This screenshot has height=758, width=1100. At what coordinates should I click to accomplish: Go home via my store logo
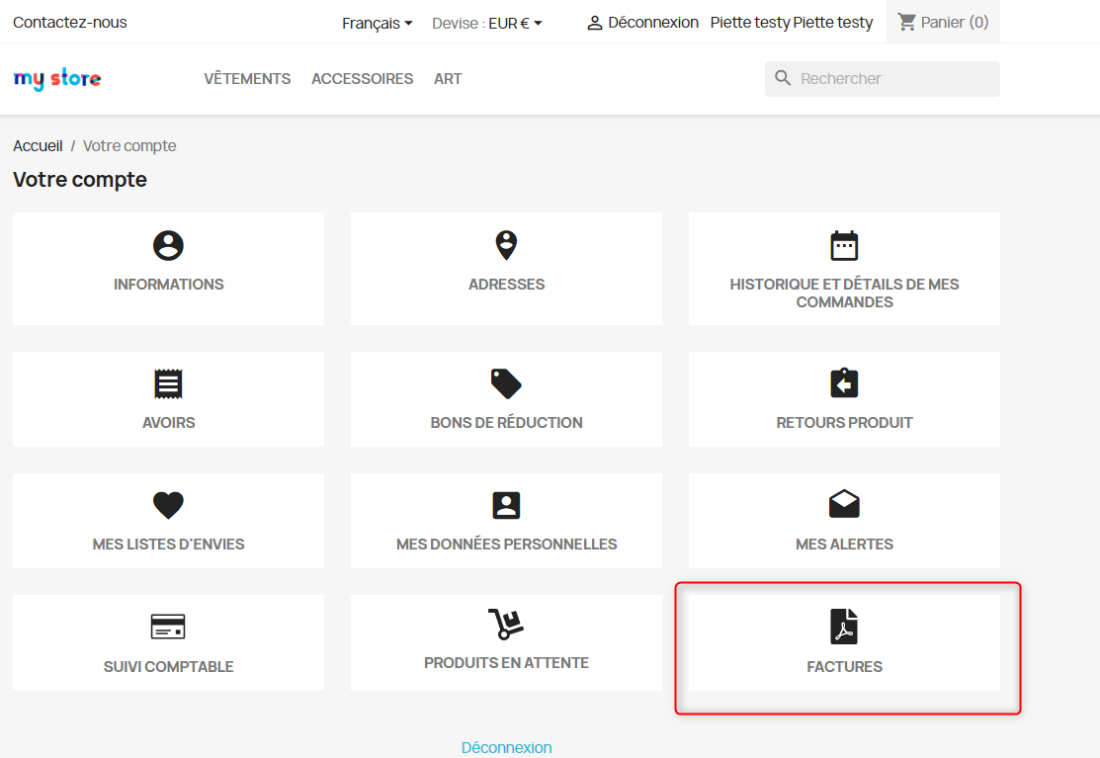click(57, 79)
